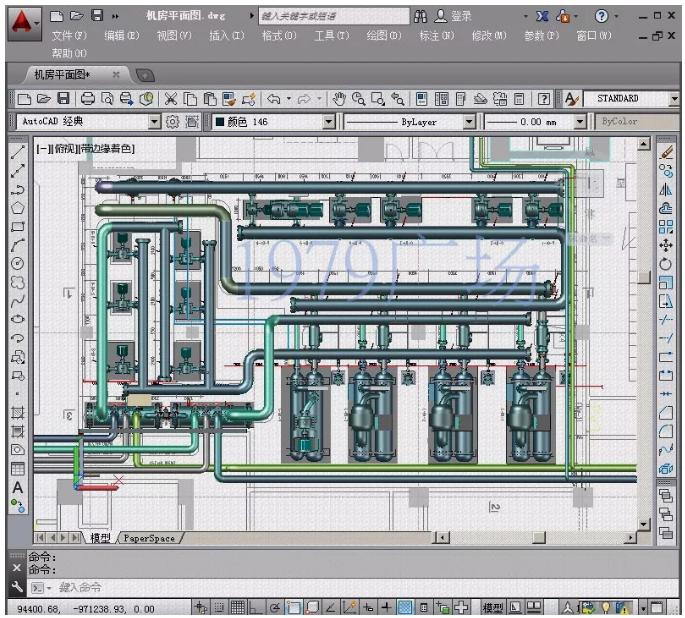Open the 格式(O) menu

coord(279,35)
